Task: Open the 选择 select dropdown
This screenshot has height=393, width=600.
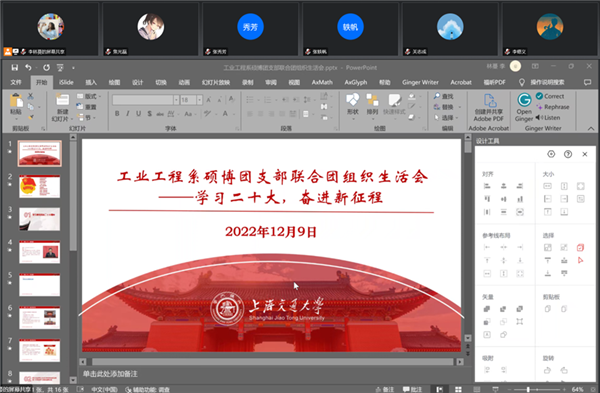Action: click(447, 117)
